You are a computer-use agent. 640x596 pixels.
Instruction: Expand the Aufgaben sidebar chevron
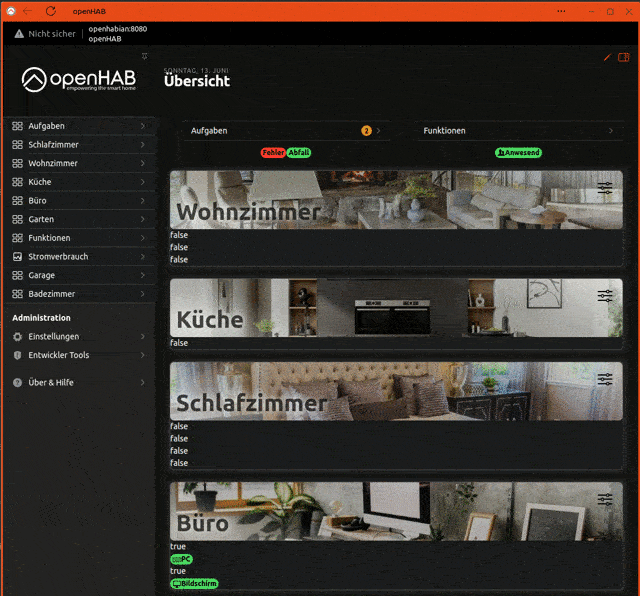pyautogui.click(x=142, y=126)
